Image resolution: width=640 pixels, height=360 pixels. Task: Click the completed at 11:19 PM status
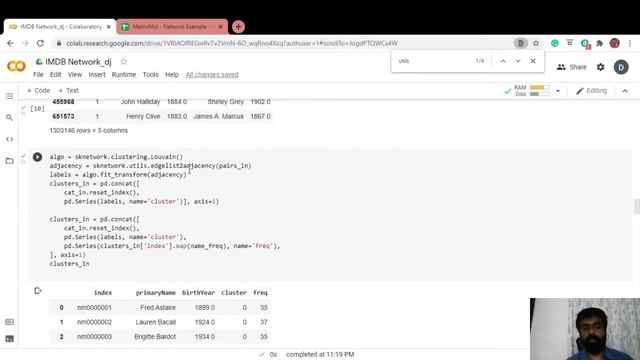point(320,354)
